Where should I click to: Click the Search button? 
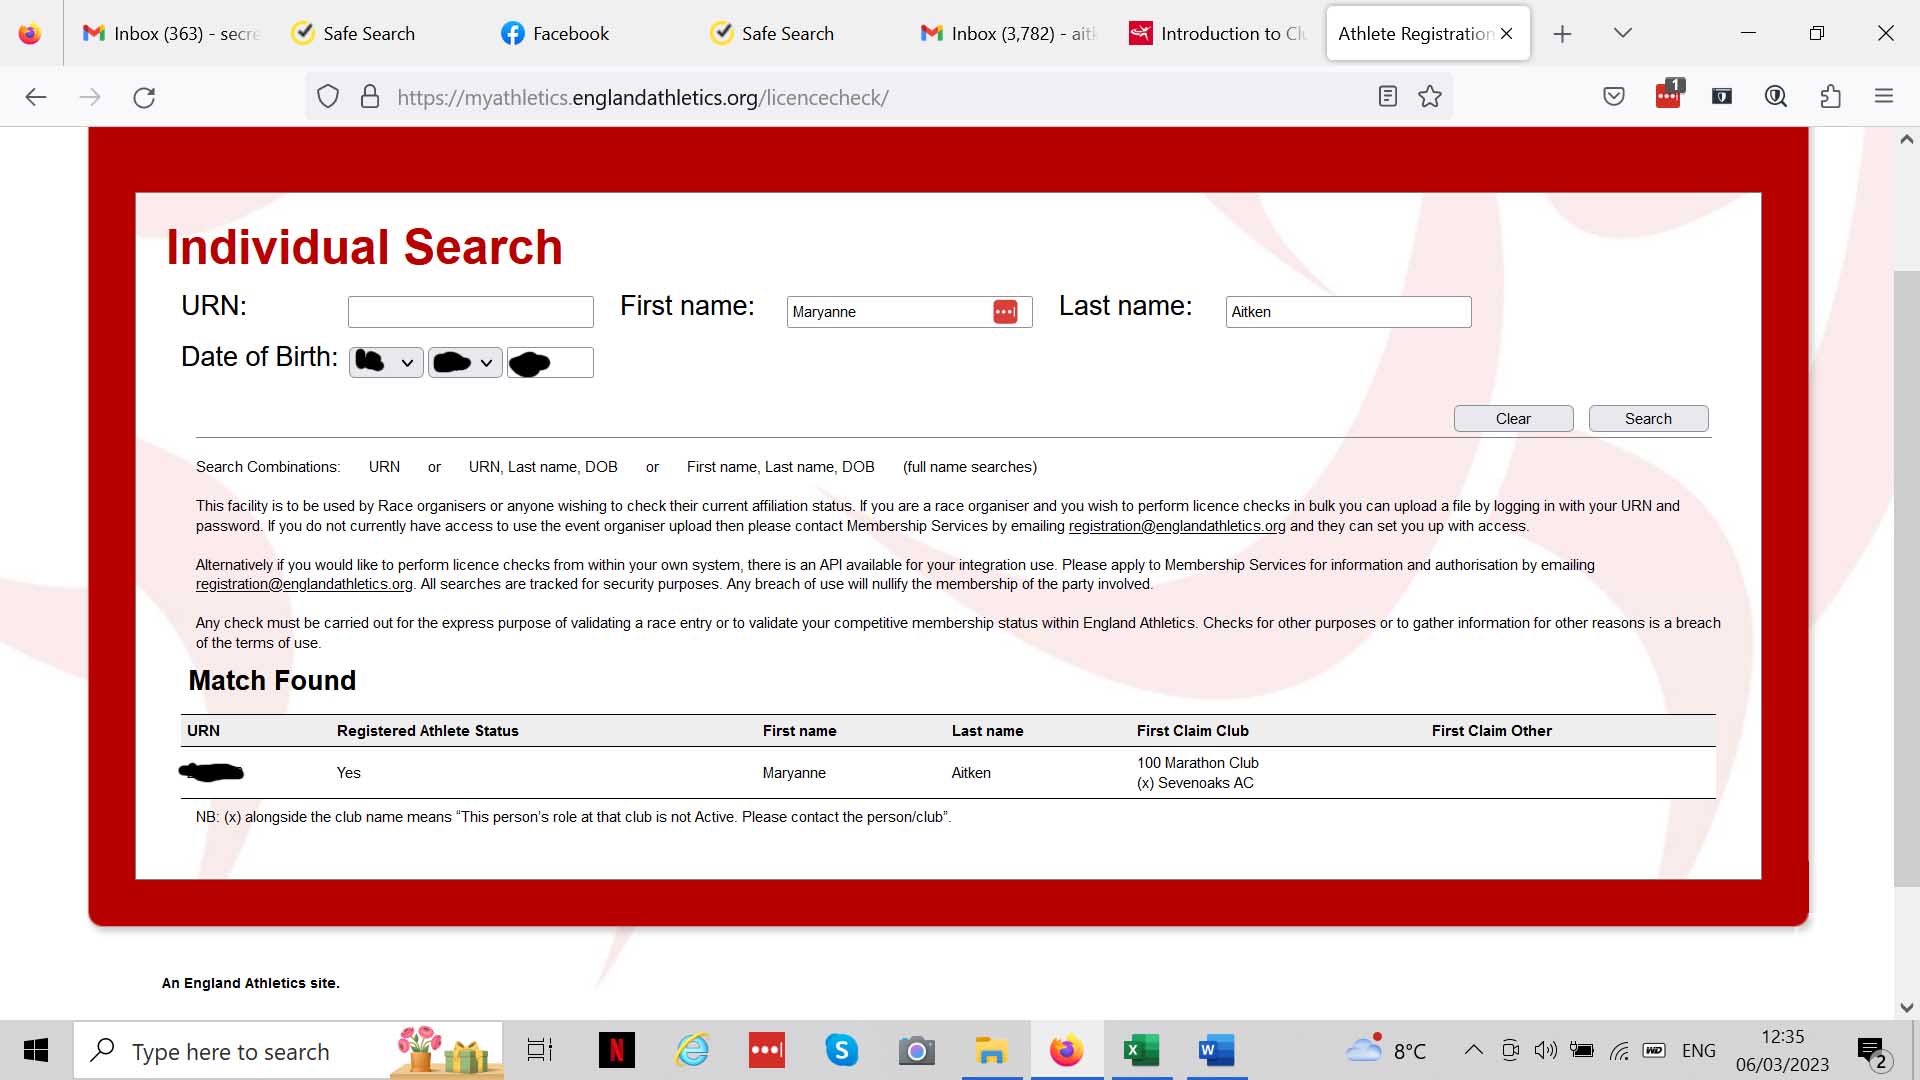[x=1648, y=419]
